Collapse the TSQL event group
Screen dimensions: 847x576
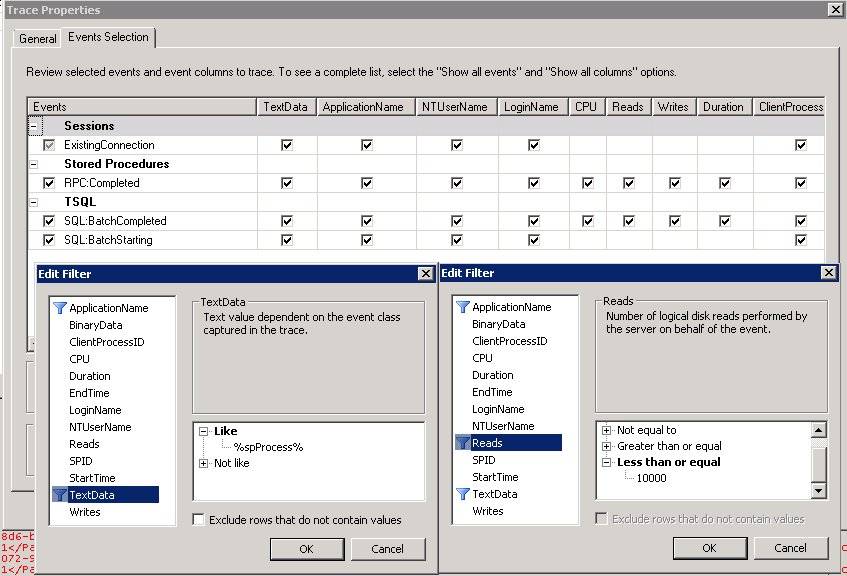pos(33,202)
